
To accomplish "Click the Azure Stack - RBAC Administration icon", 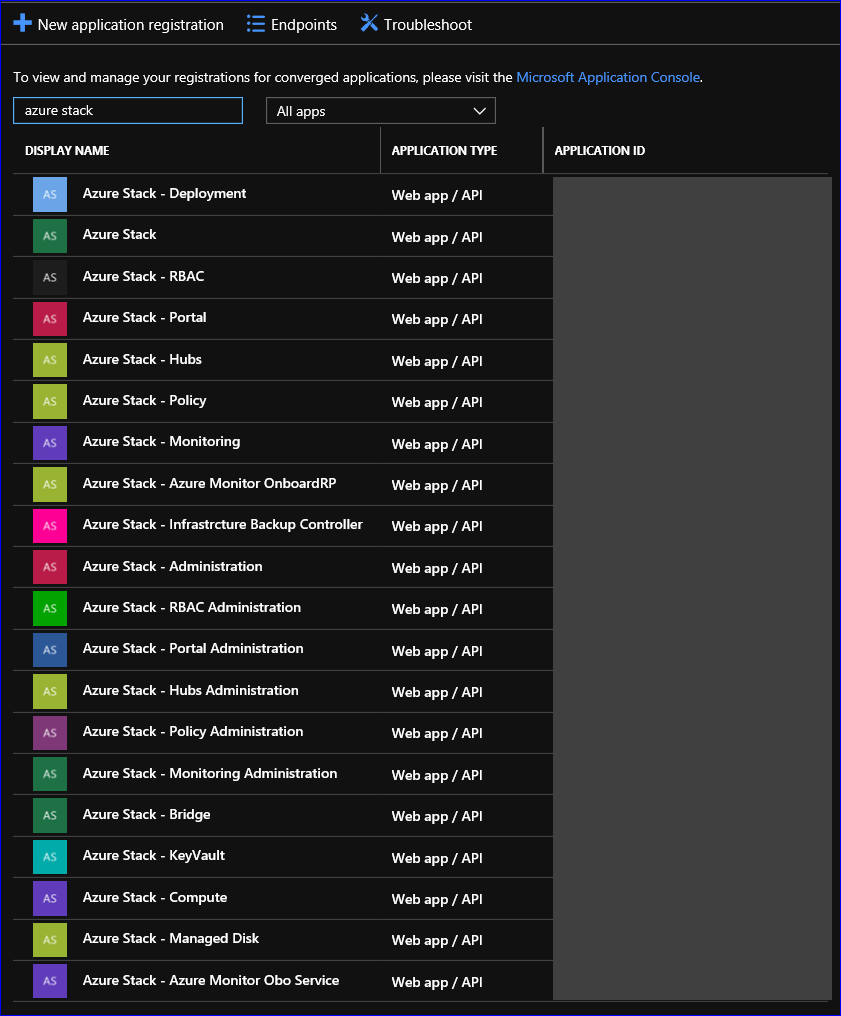I will (50, 608).
